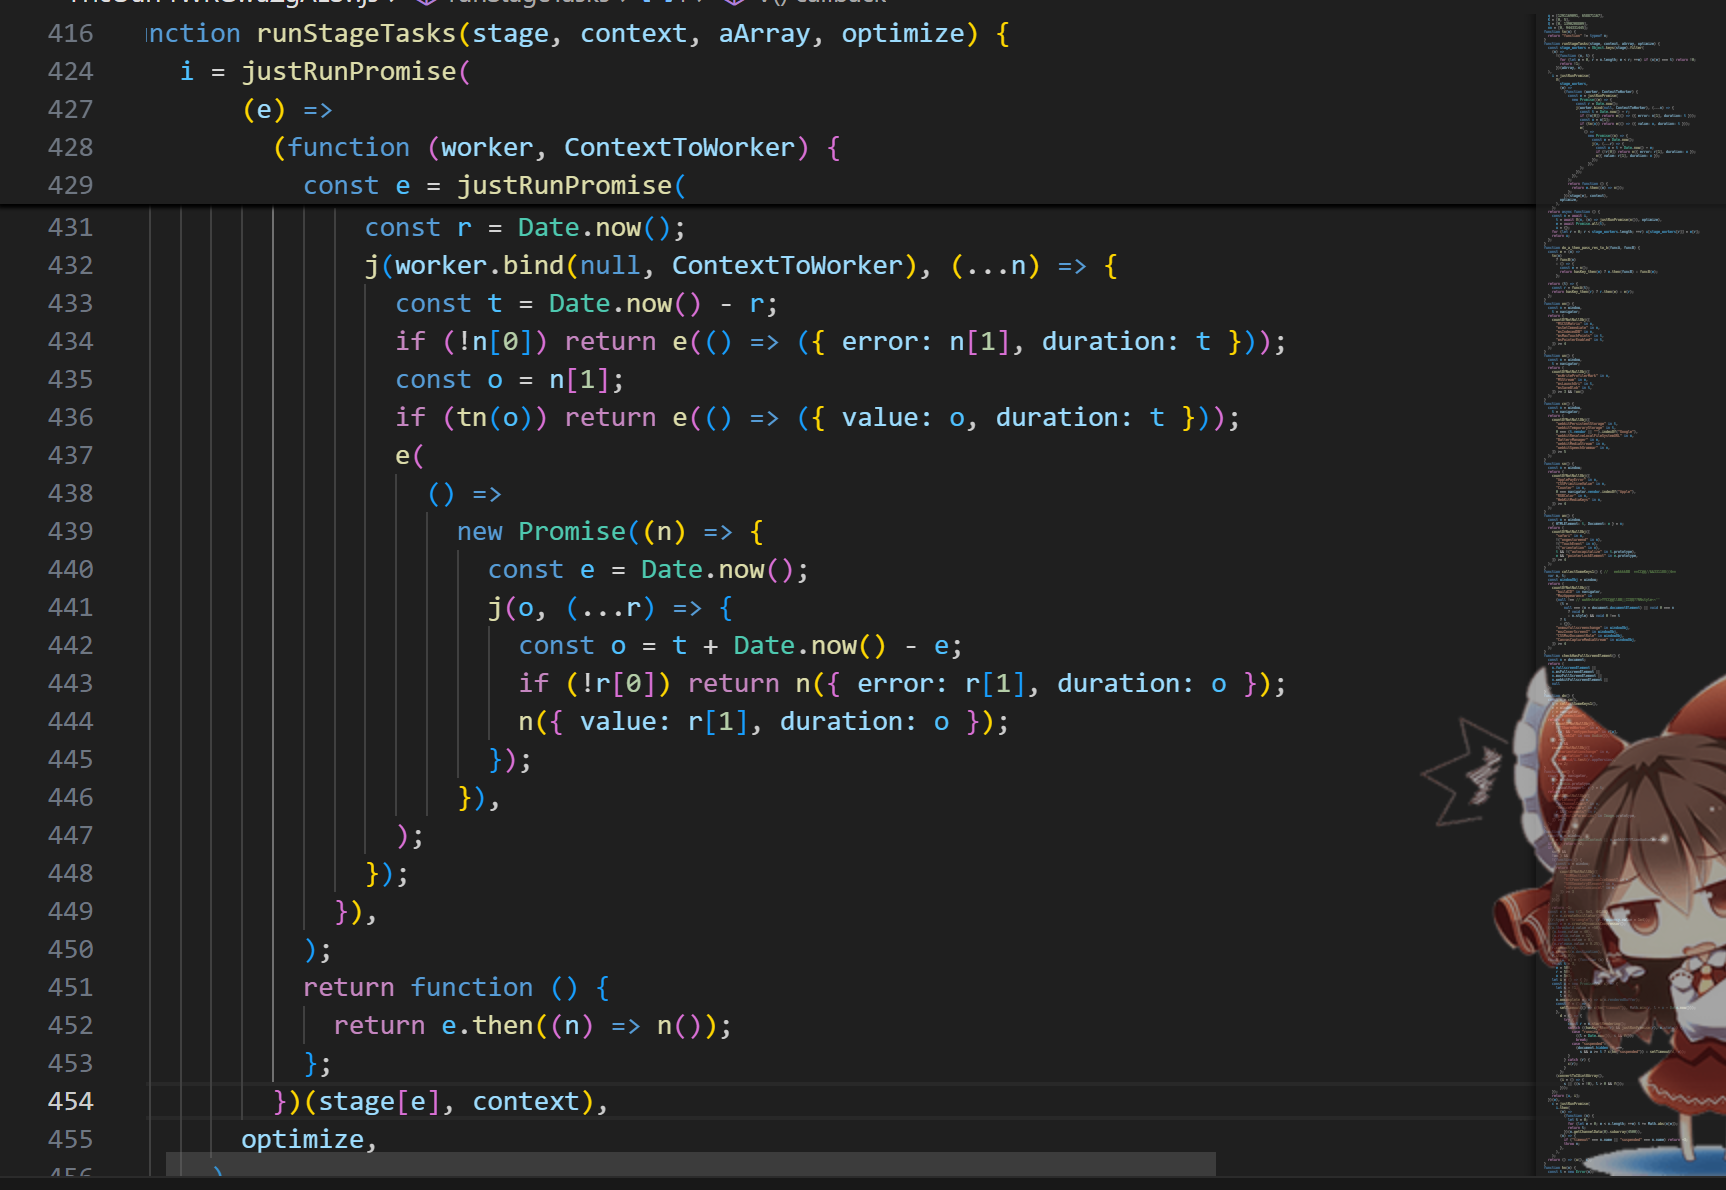Click 'error: r[1]' on line 443
This screenshot has width=1726, height=1190.
point(948,684)
